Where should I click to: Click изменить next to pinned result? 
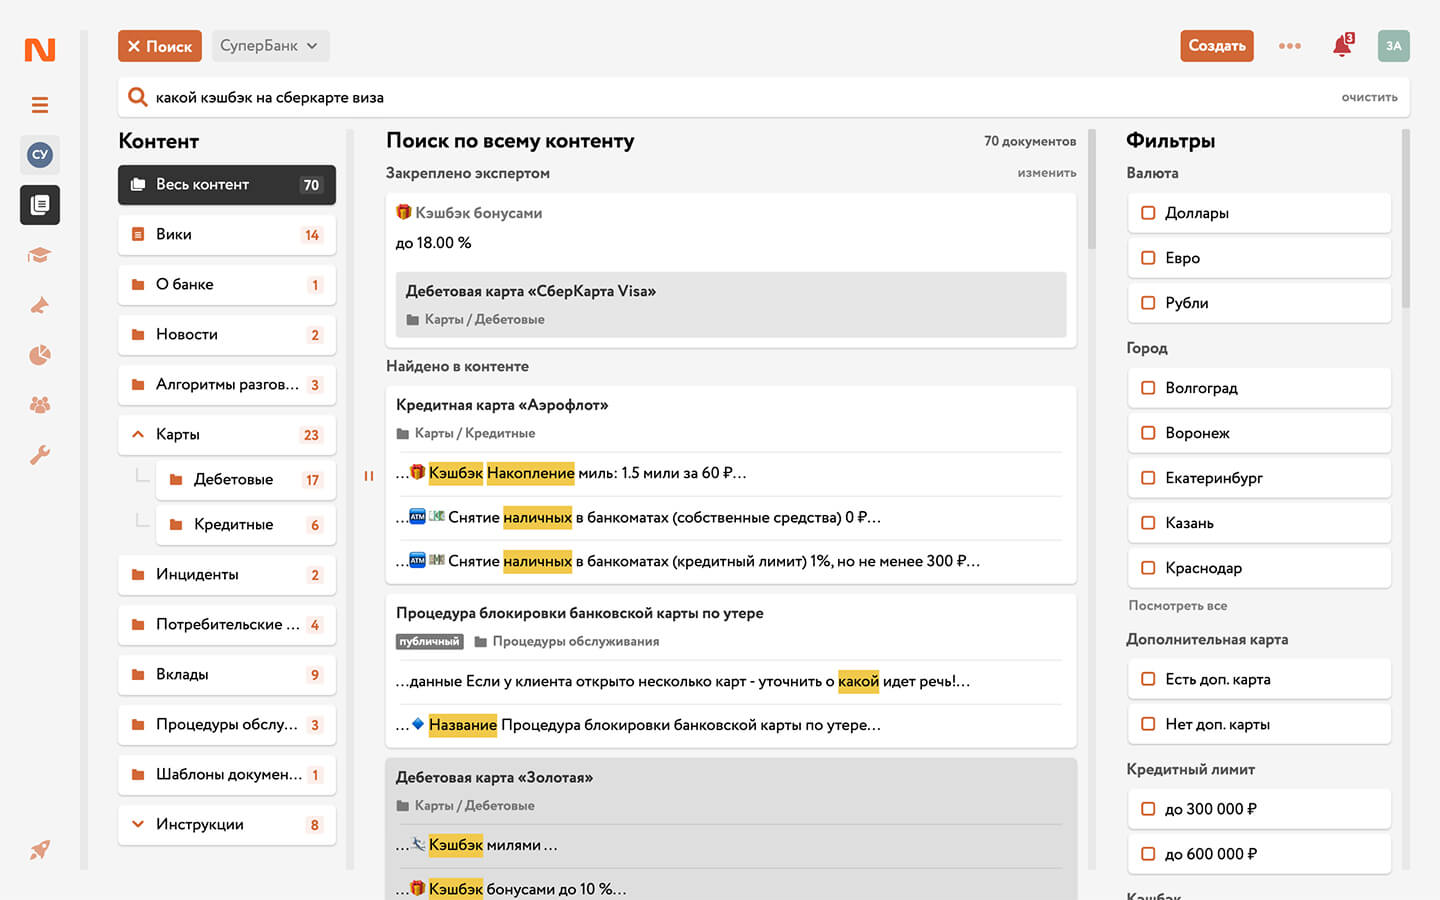pyautogui.click(x=1047, y=173)
